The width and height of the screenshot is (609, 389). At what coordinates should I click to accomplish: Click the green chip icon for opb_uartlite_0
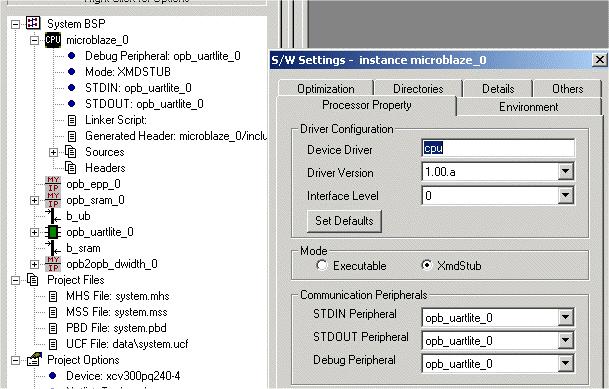53,232
